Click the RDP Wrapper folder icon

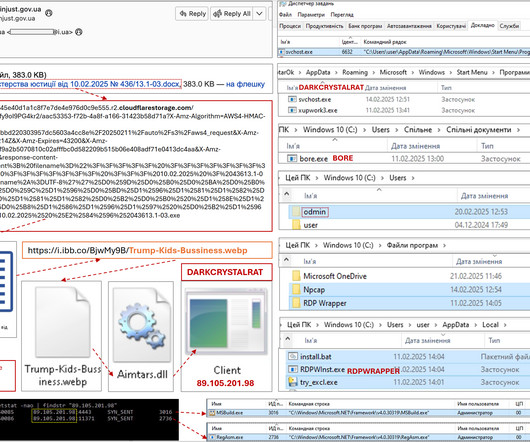pyautogui.click(x=296, y=303)
